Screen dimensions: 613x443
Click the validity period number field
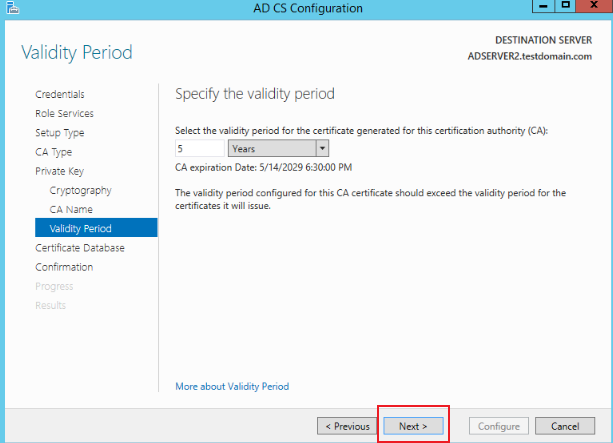point(200,149)
